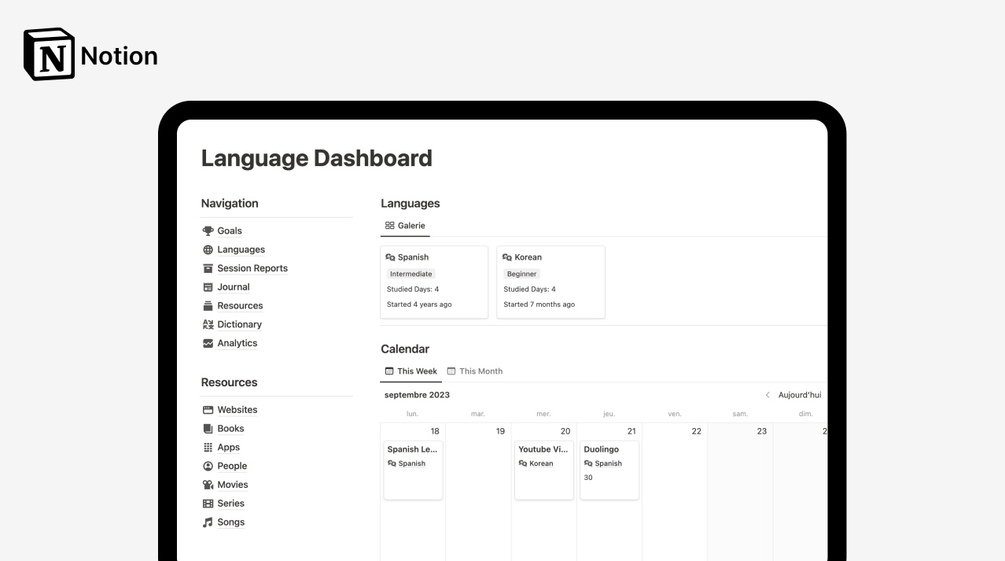Click the Calendar section heading
Screen dimensions: 1005x561
(x=405, y=349)
